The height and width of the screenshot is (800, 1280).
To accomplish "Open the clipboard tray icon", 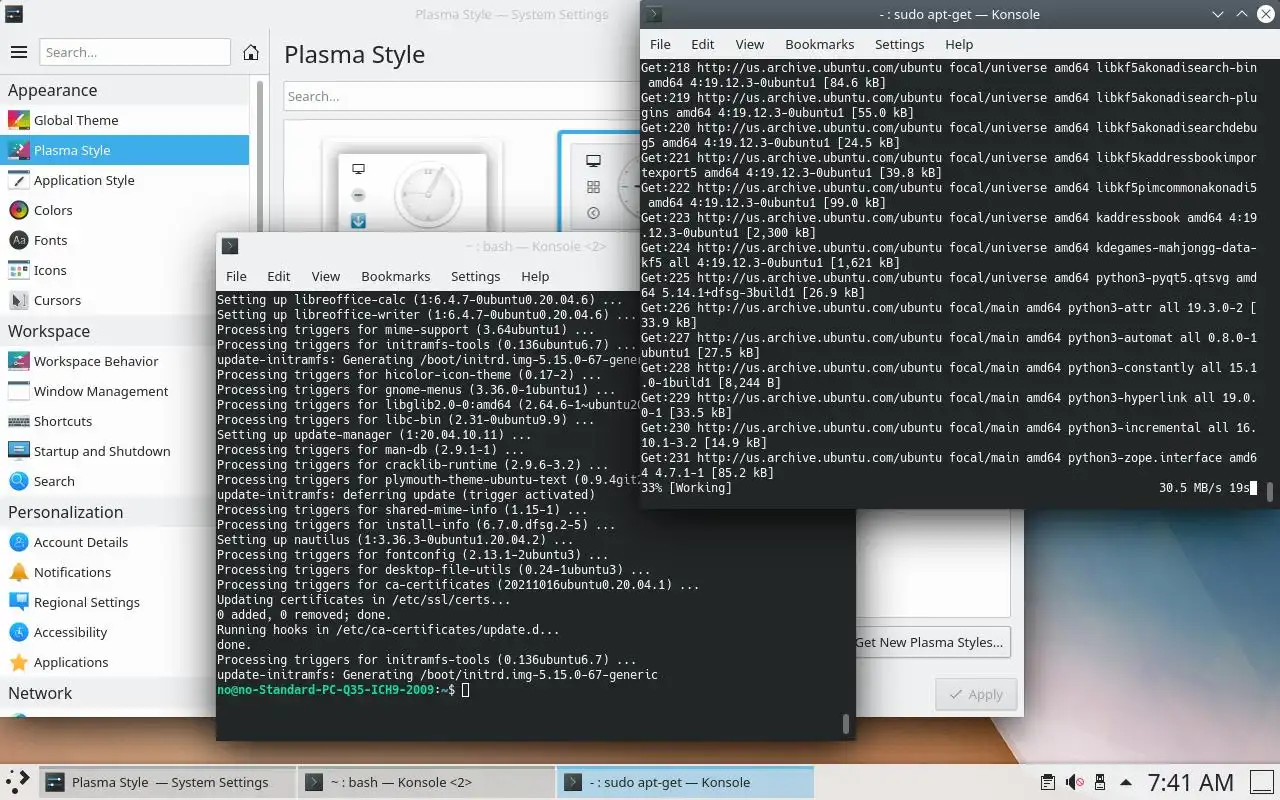I will click(x=1047, y=782).
